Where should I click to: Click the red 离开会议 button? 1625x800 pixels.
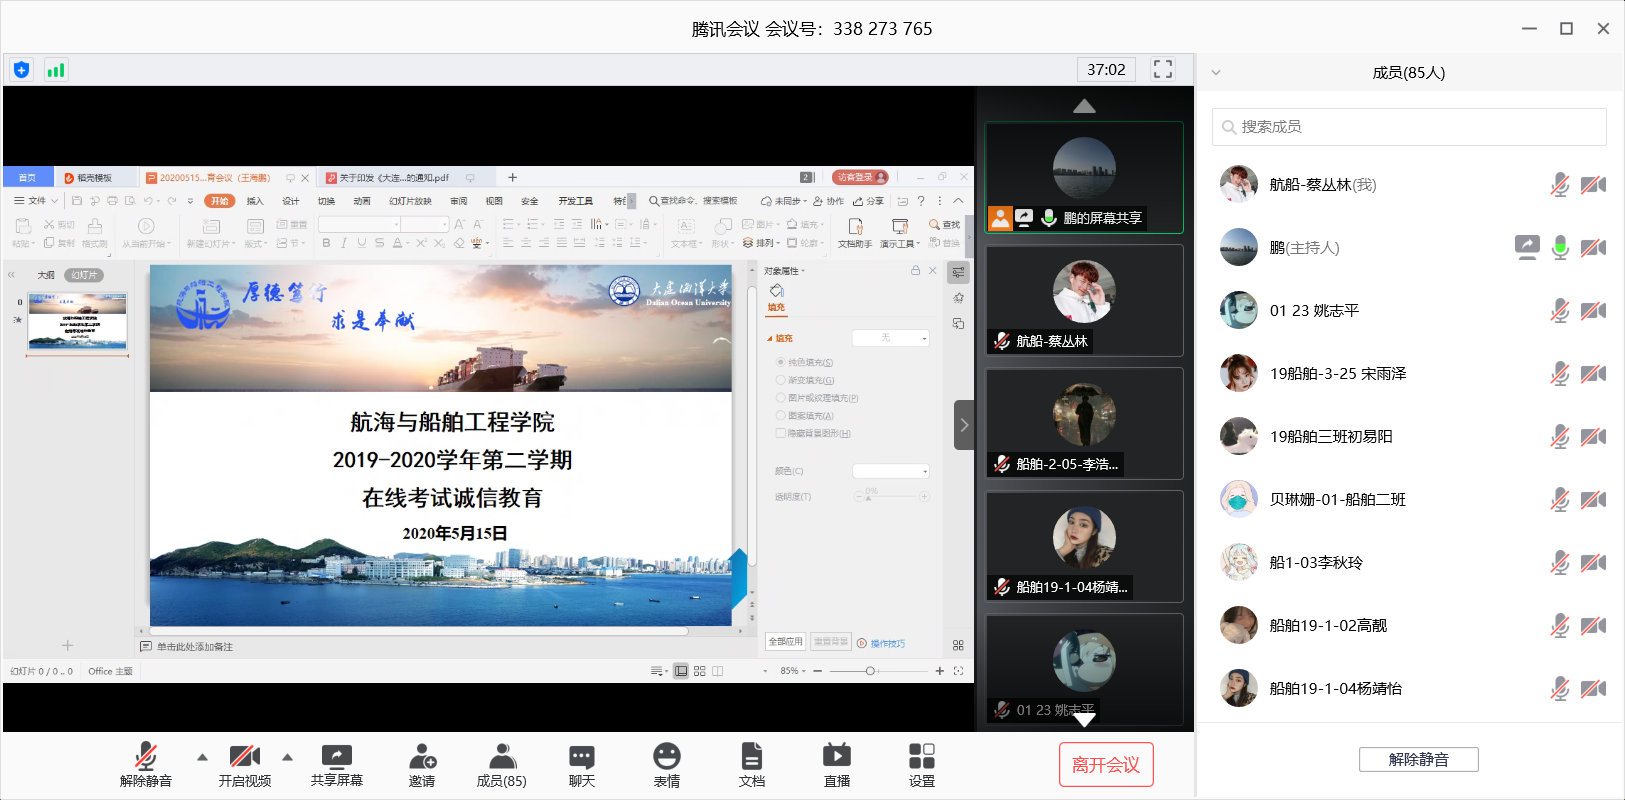click(x=1106, y=765)
